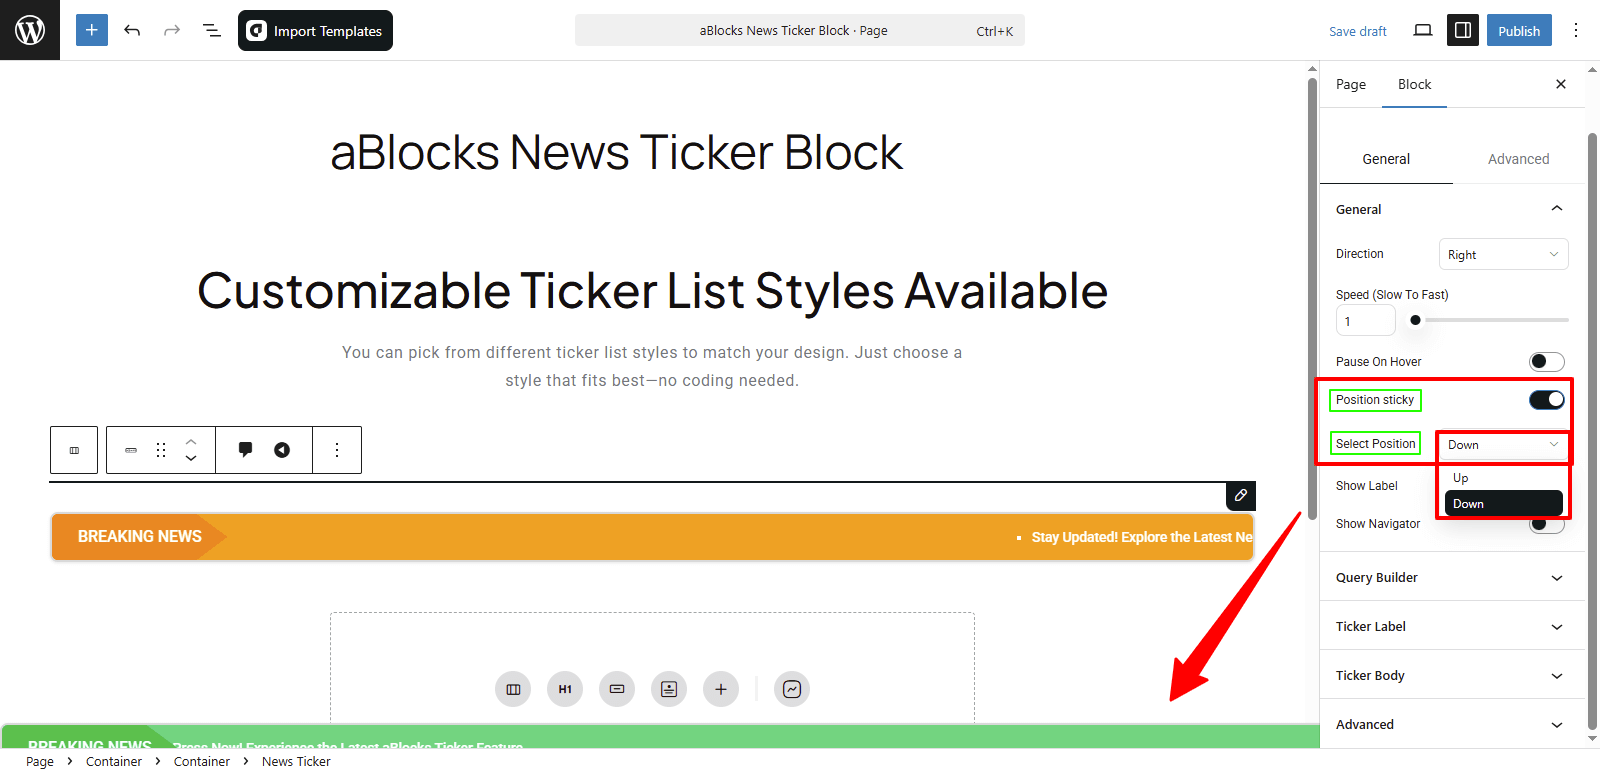Open the document overview list view
This screenshot has height=773, width=1600.
coord(212,30)
